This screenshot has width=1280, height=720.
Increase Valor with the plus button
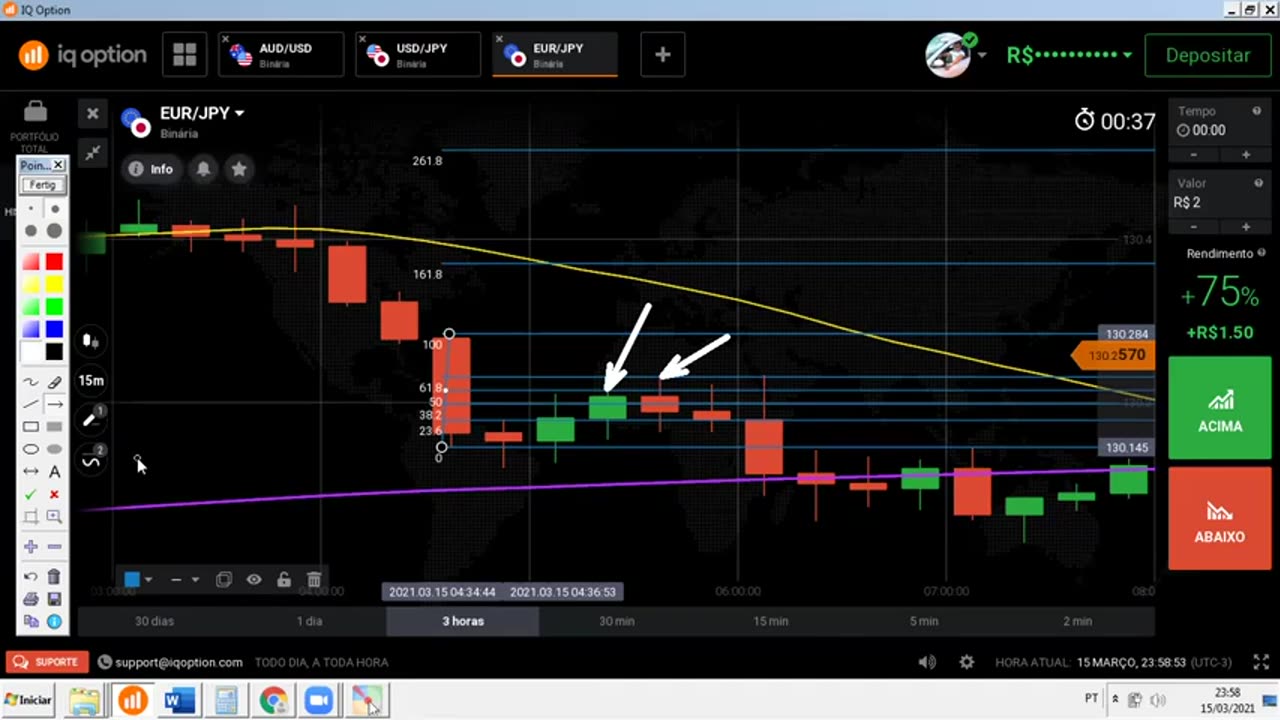pos(1246,227)
